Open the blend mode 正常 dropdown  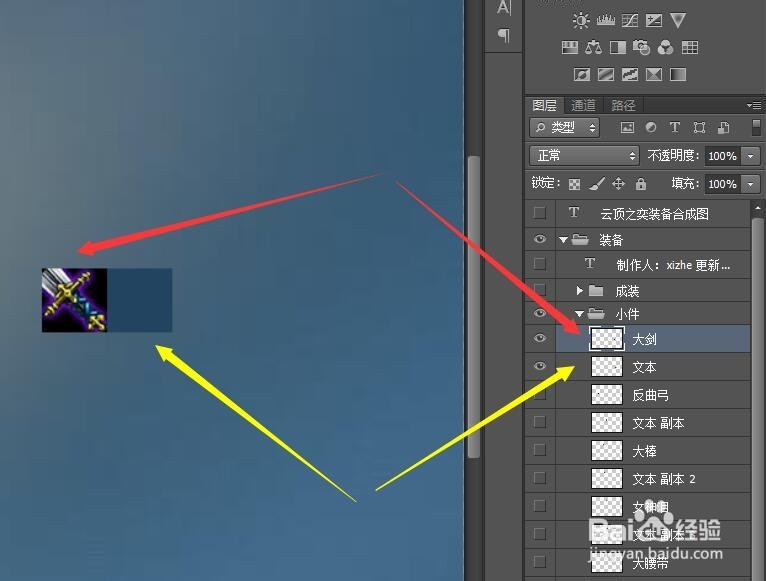pyautogui.click(x=584, y=156)
